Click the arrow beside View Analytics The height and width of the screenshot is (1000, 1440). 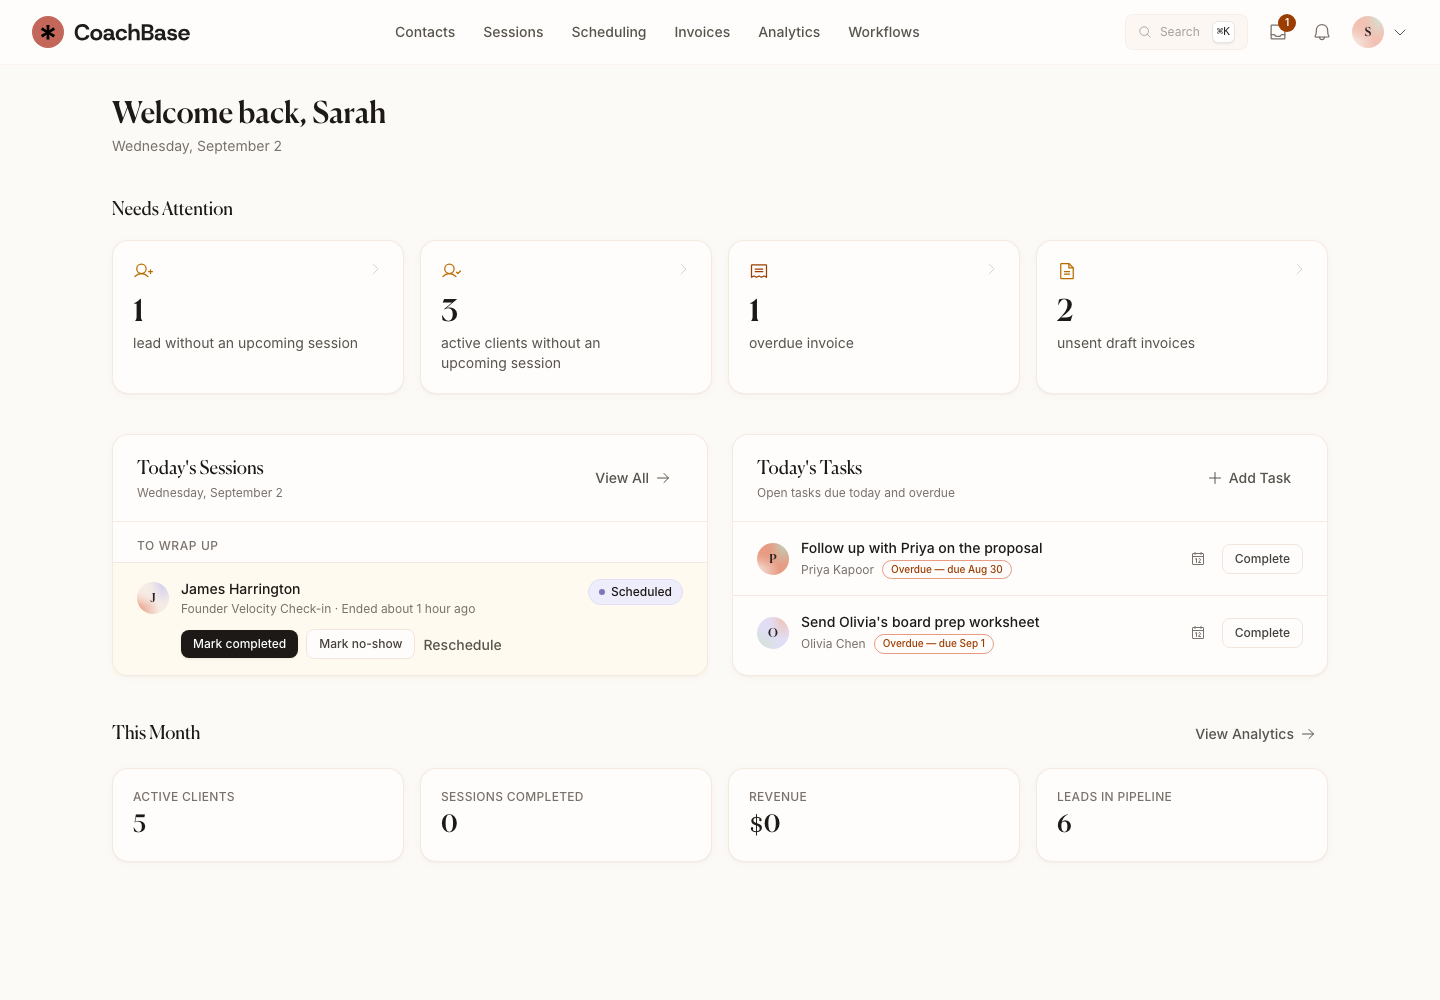pos(1308,734)
